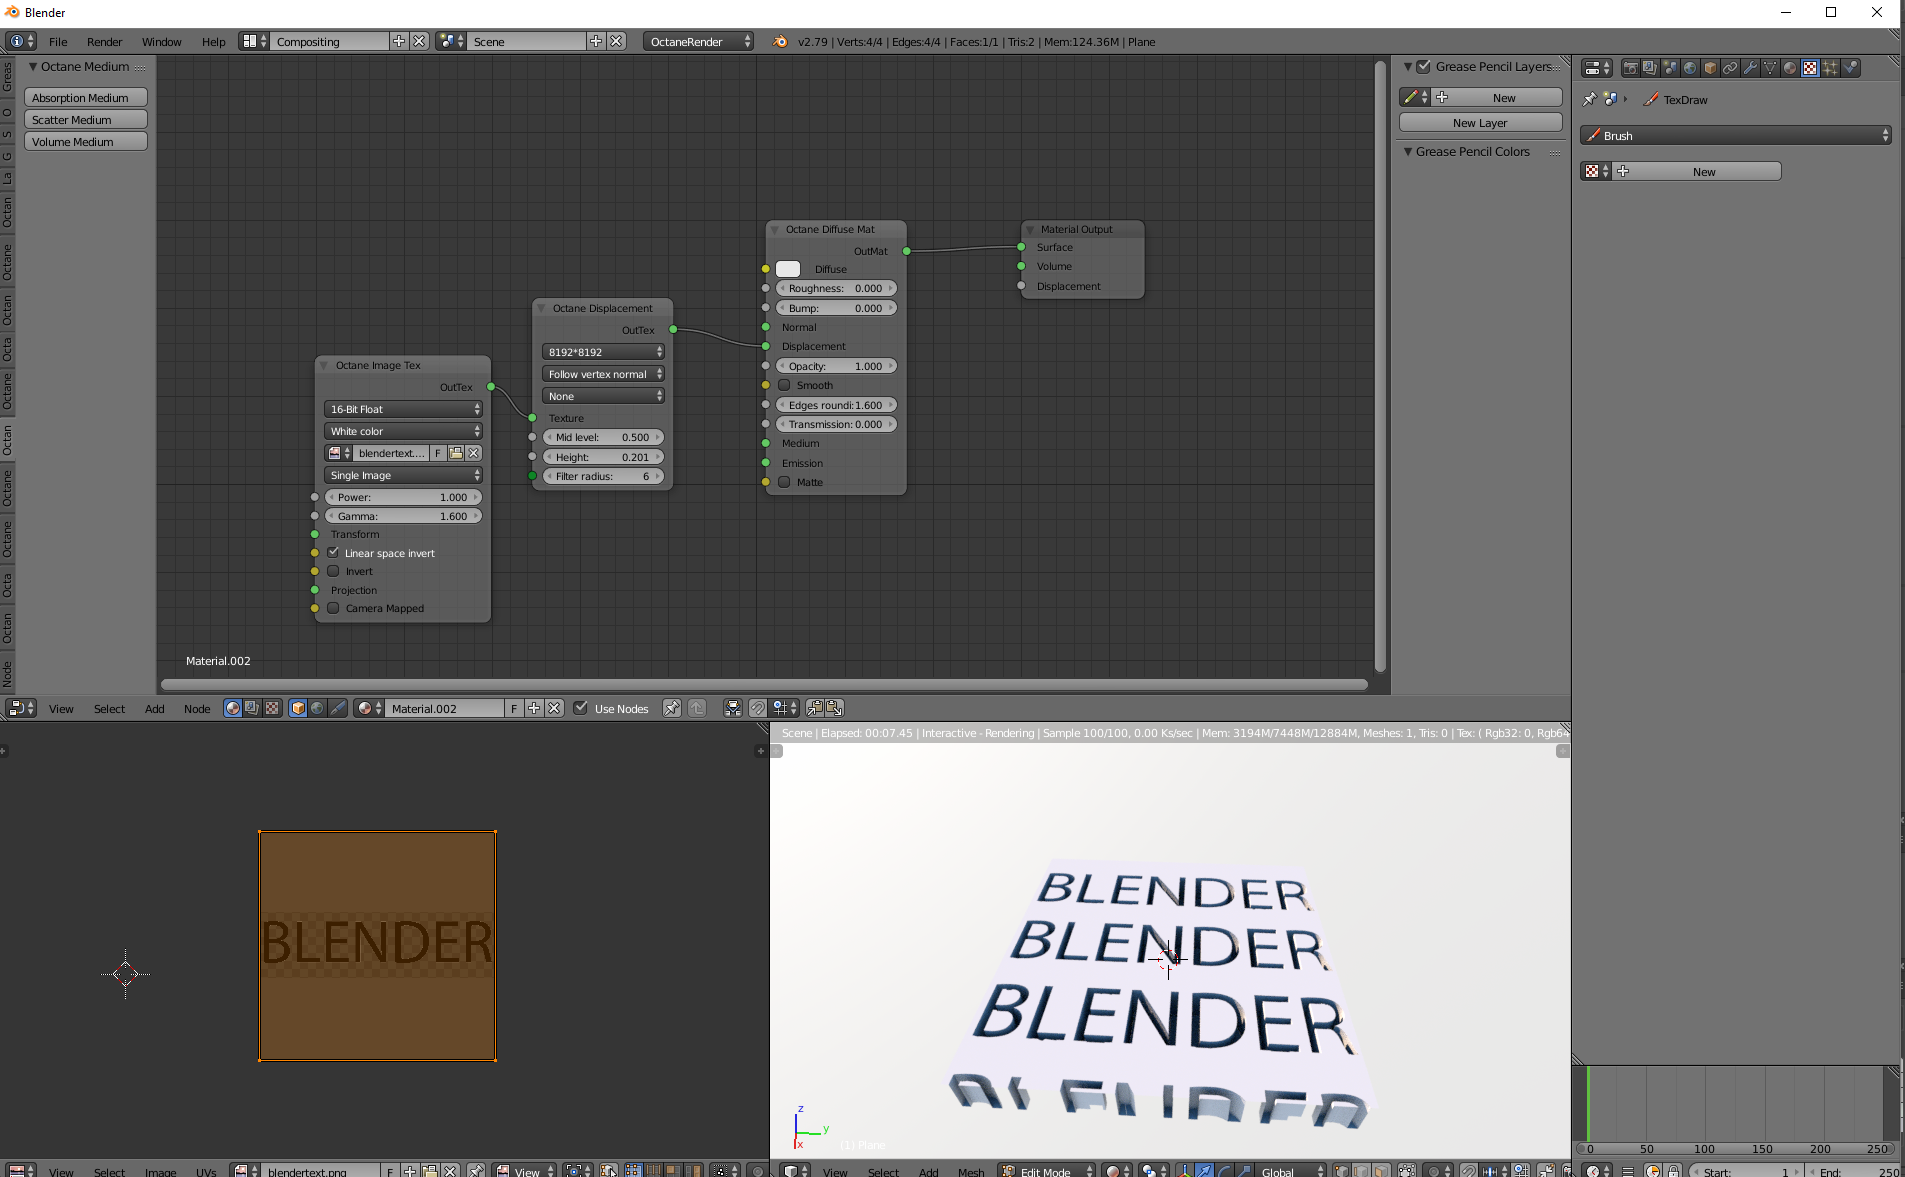Select Shader node tree type icon

[x=233, y=708]
